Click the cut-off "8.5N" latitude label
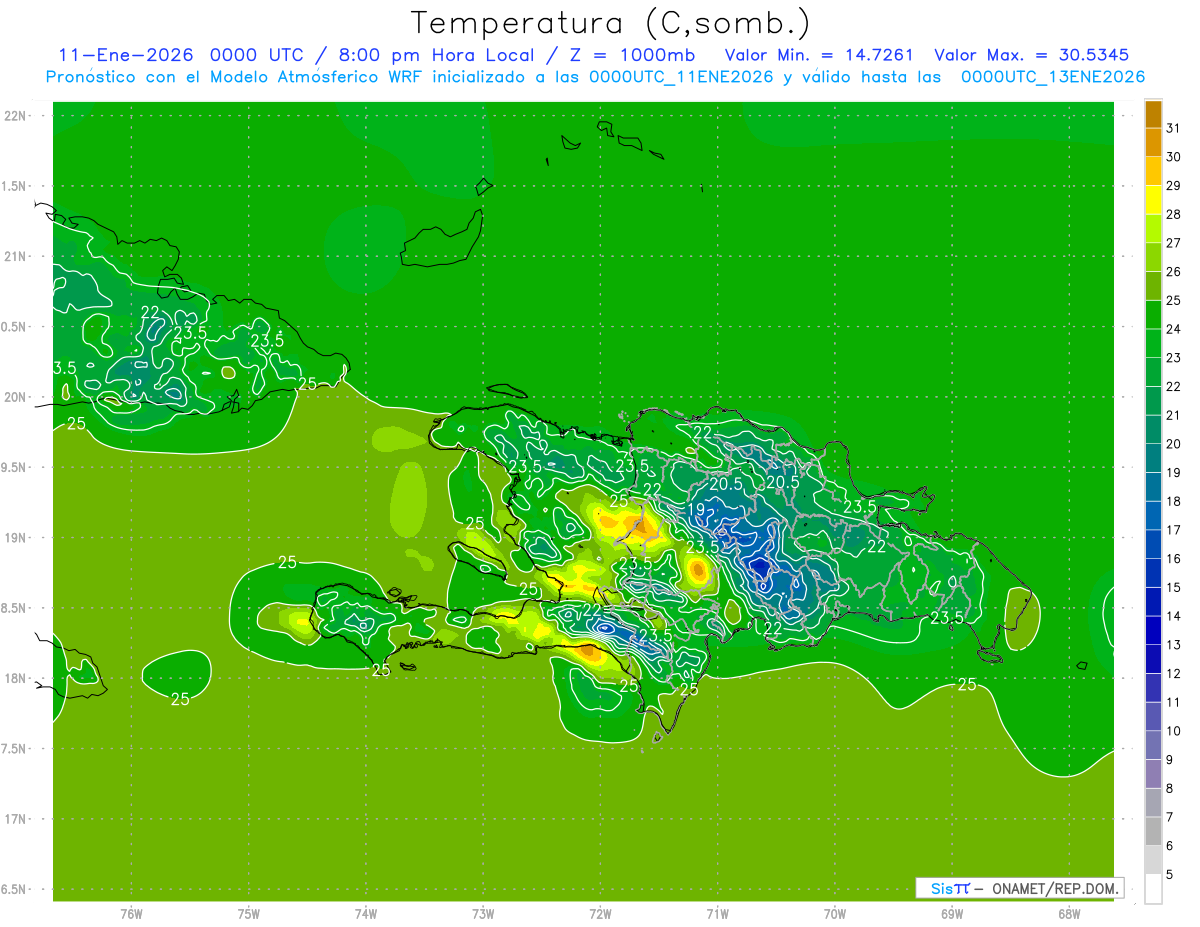Screen dimensions: 1200x927 tap(15, 608)
